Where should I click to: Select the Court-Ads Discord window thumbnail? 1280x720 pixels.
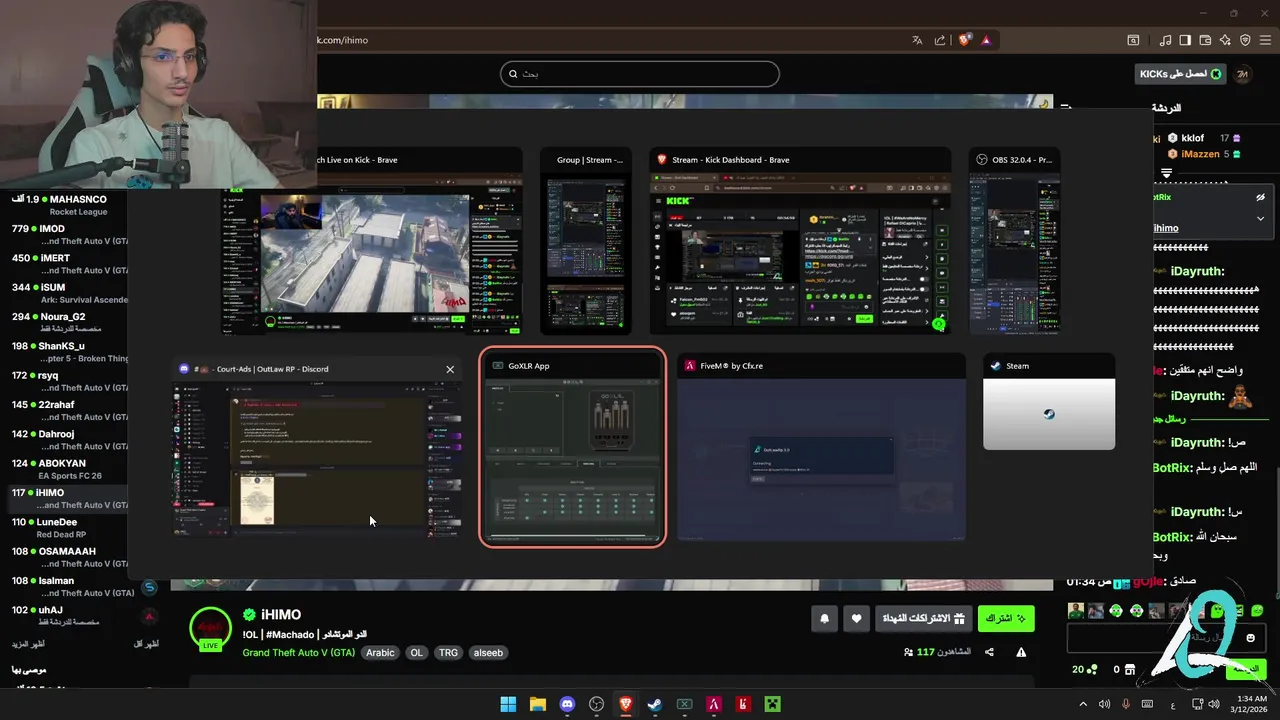tap(317, 448)
